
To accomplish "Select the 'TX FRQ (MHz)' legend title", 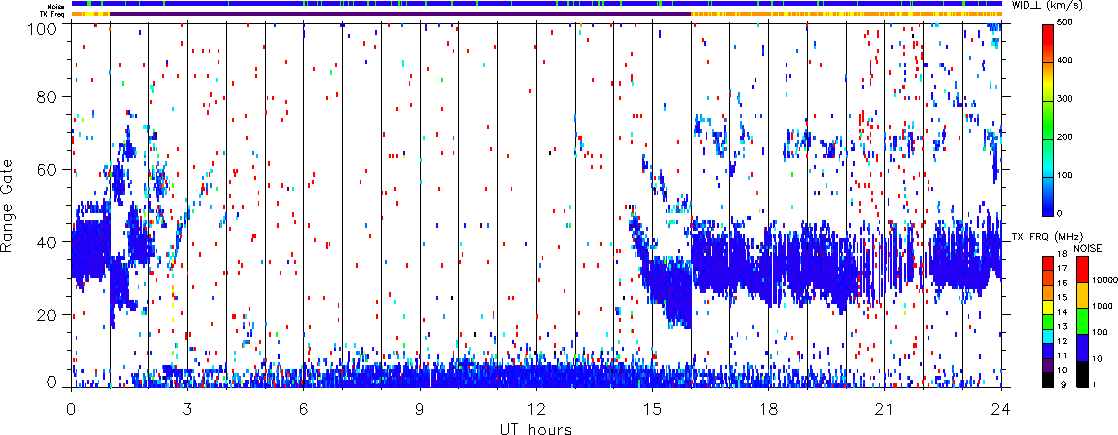I will click(x=1043, y=237).
